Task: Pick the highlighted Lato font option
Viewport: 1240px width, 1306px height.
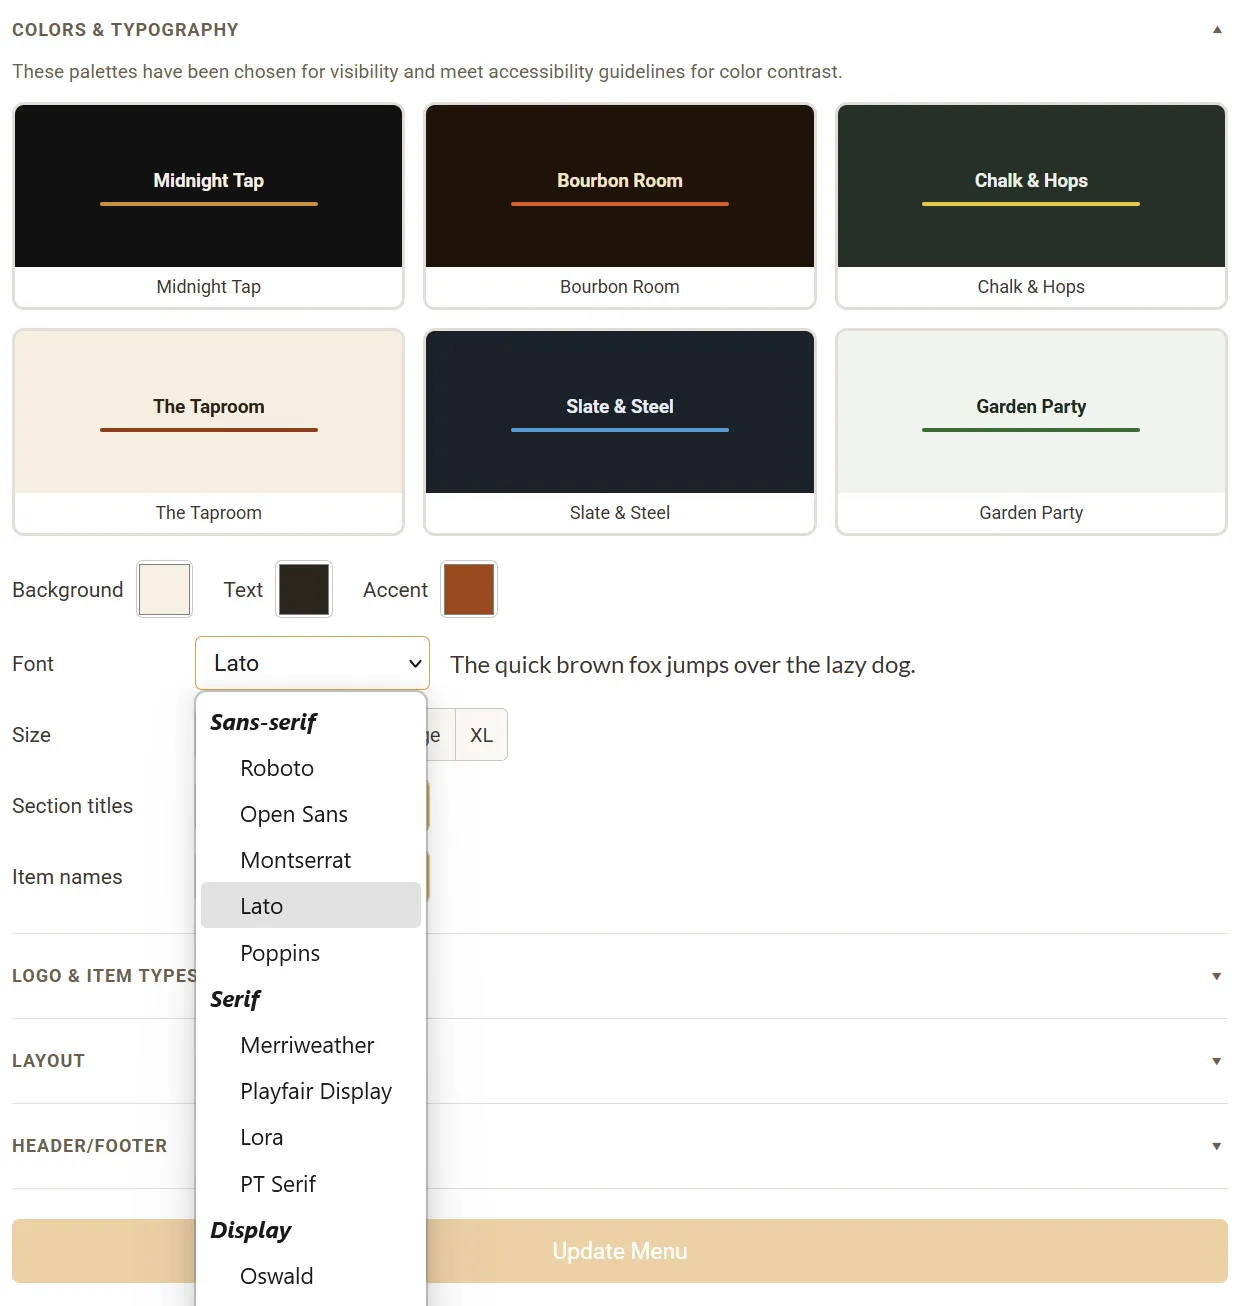Action: (311, 906)
